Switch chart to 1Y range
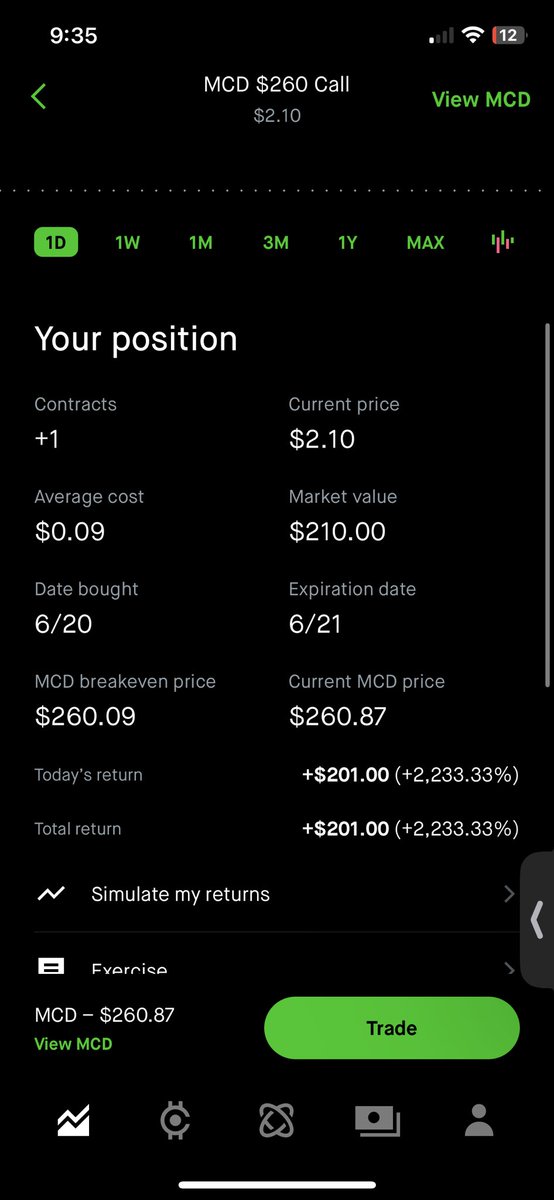The image size is (554, 1200). (347, 242)
